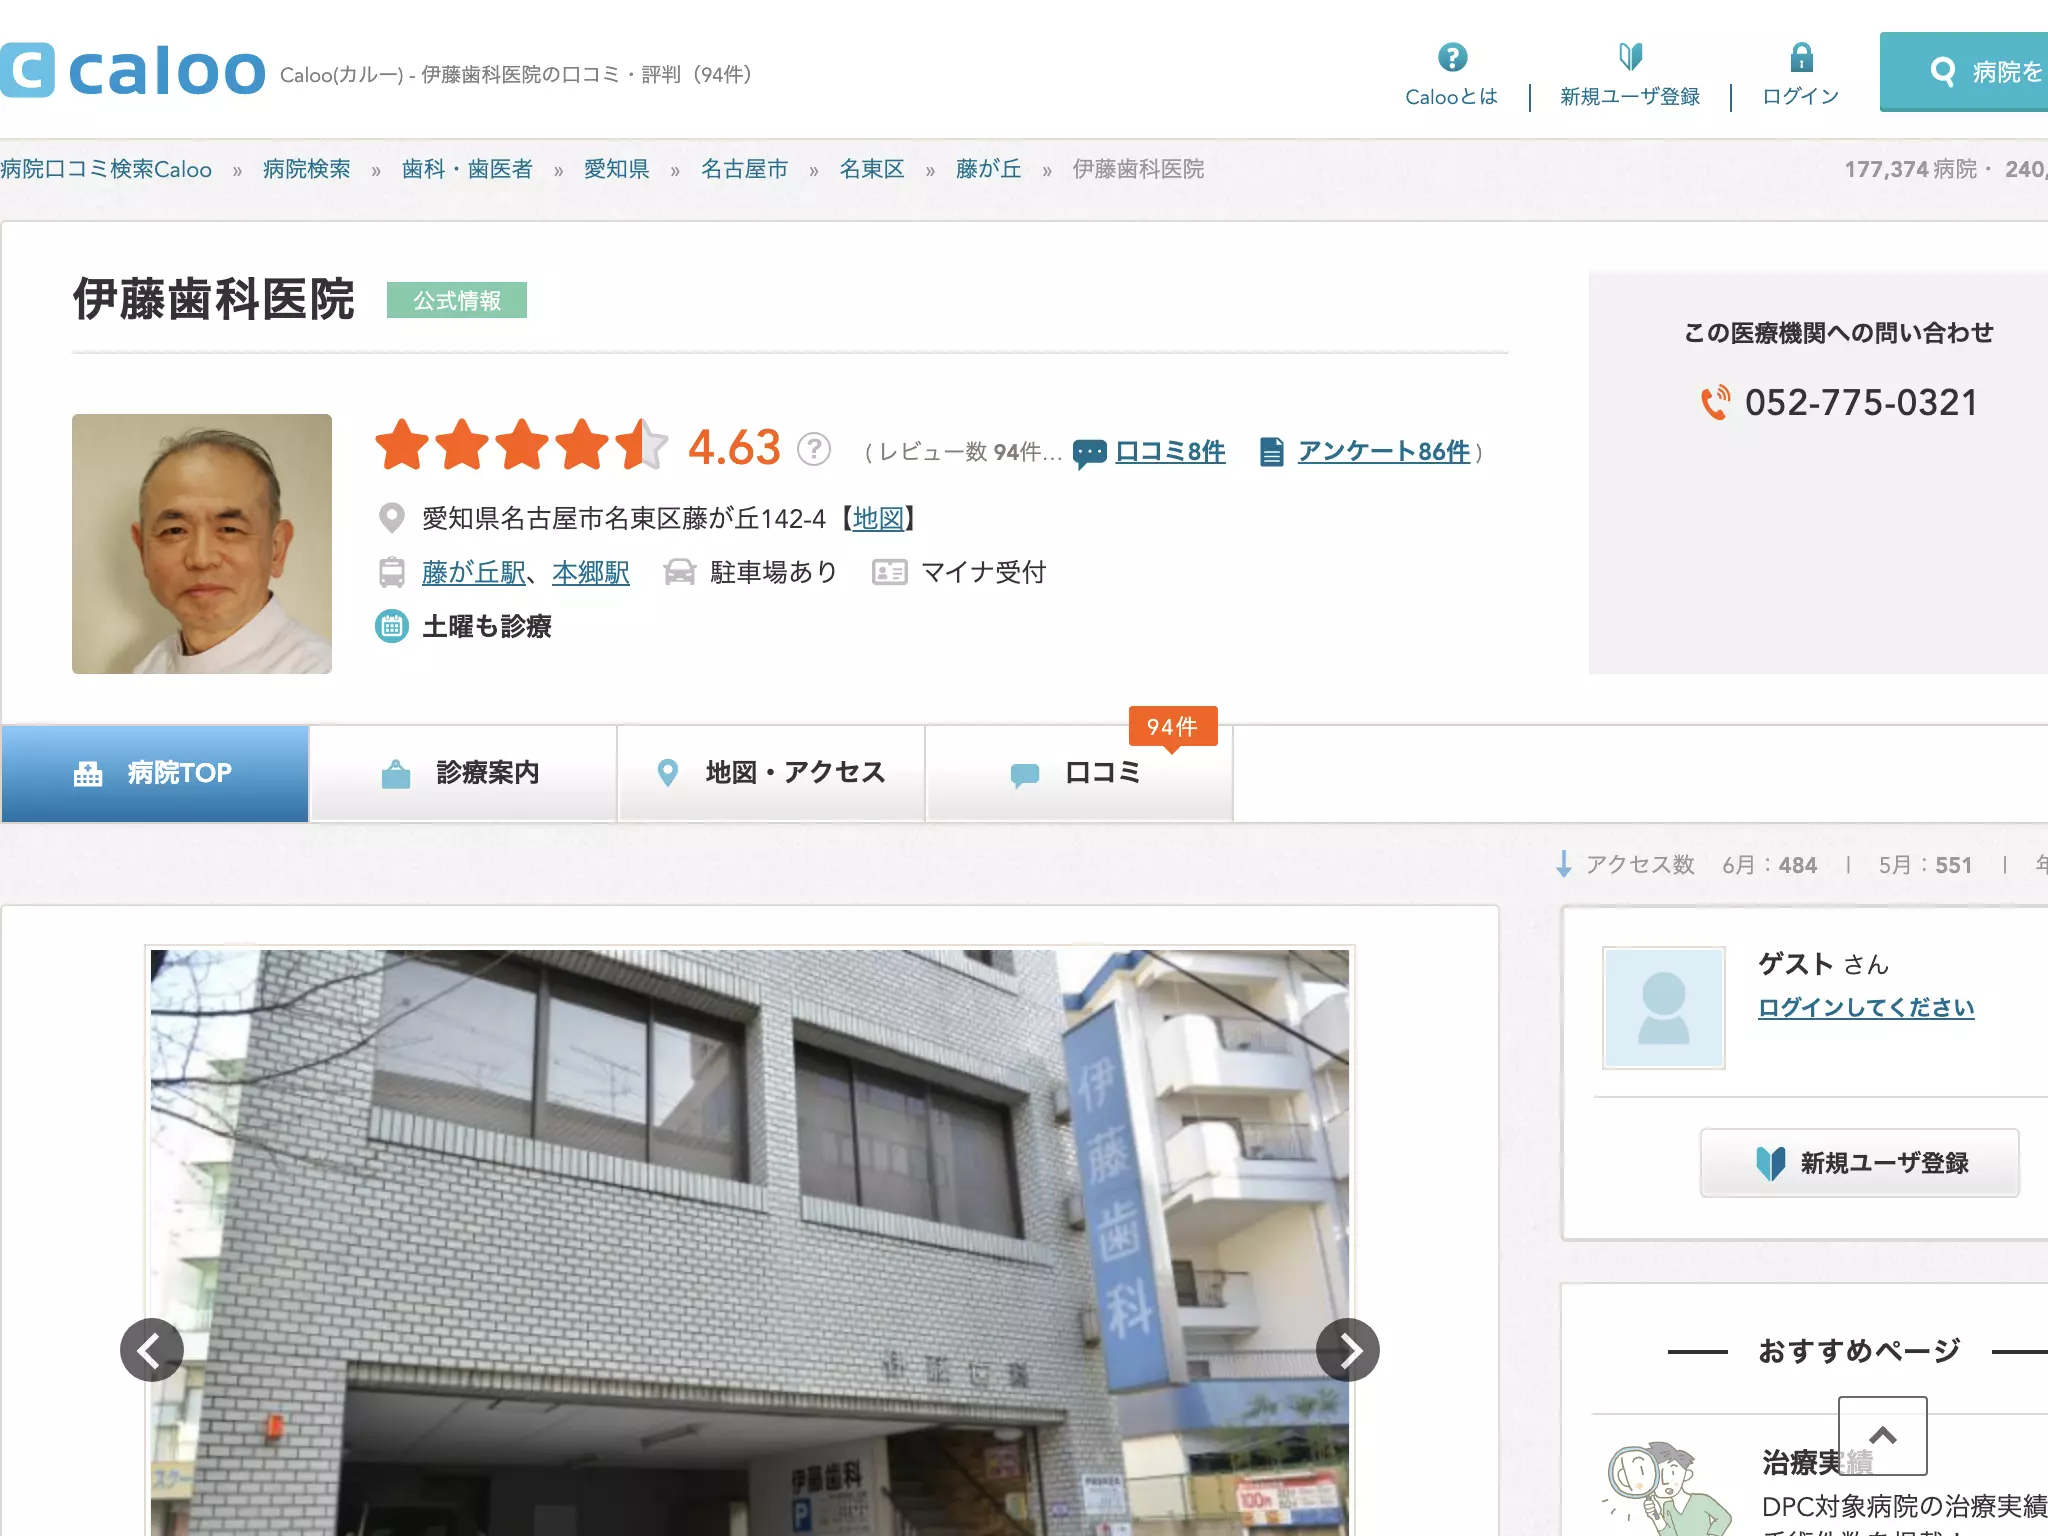Click the 新規ユーザ登録 beginner-leaf icon in the header
2048x1536 pixels.
[x=1631, y=56]
